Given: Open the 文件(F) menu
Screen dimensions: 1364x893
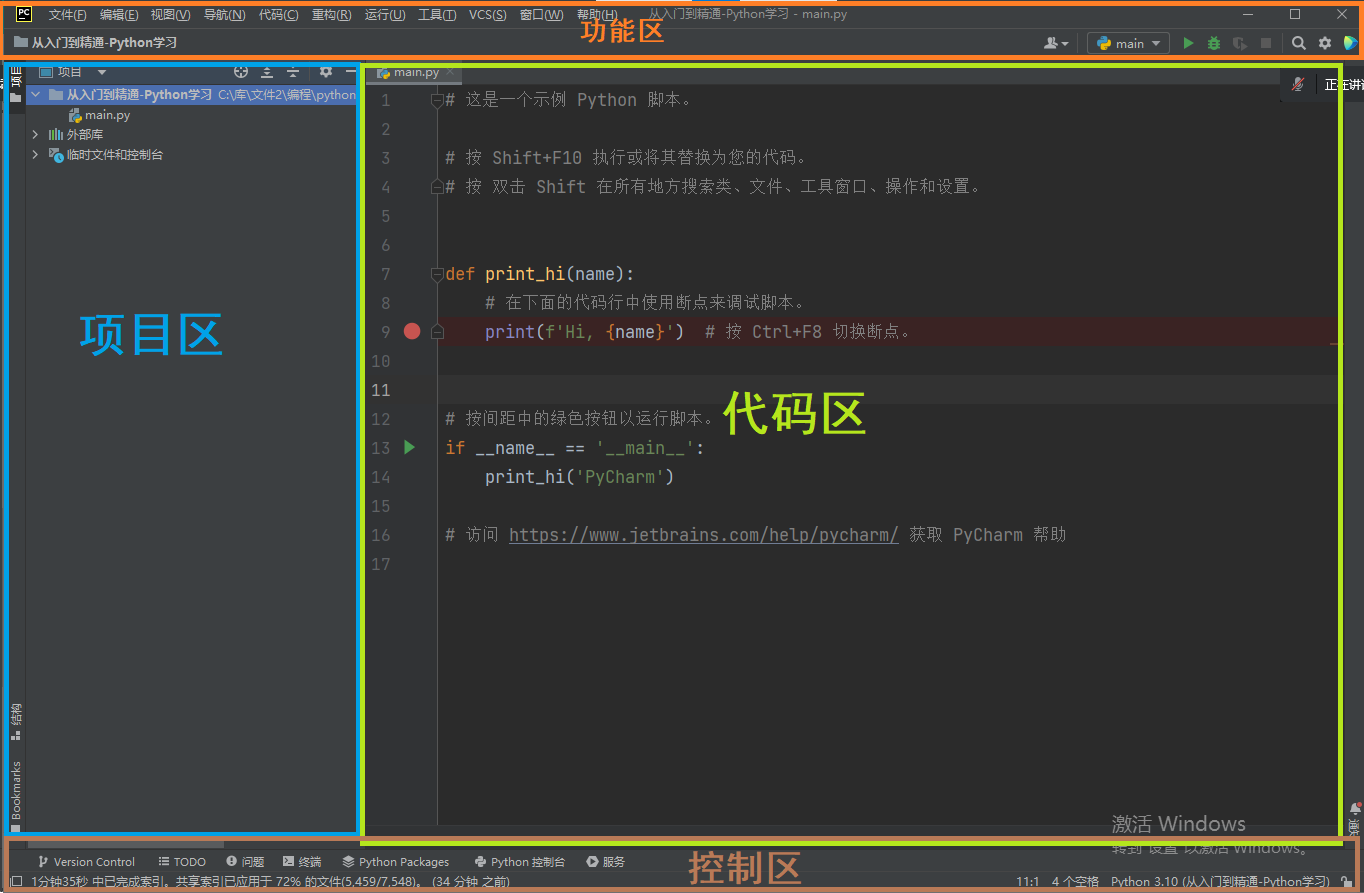Looking at the screenshot, I should [x=67, y=15].
